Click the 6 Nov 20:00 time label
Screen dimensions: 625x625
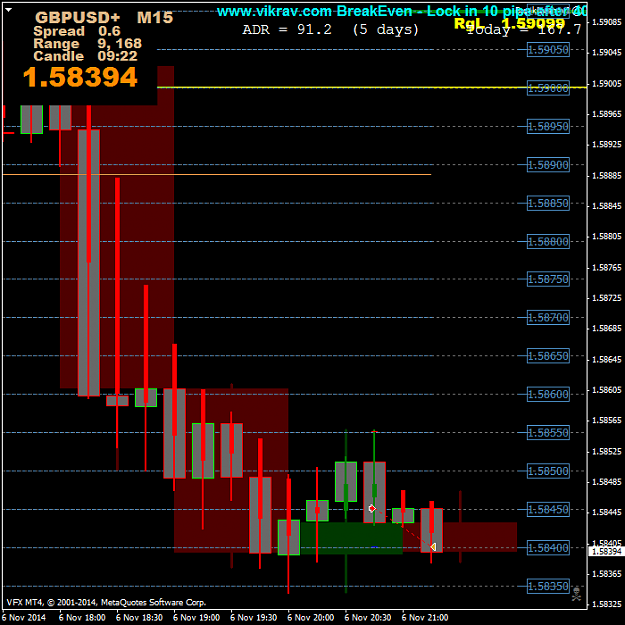(311, 617)
